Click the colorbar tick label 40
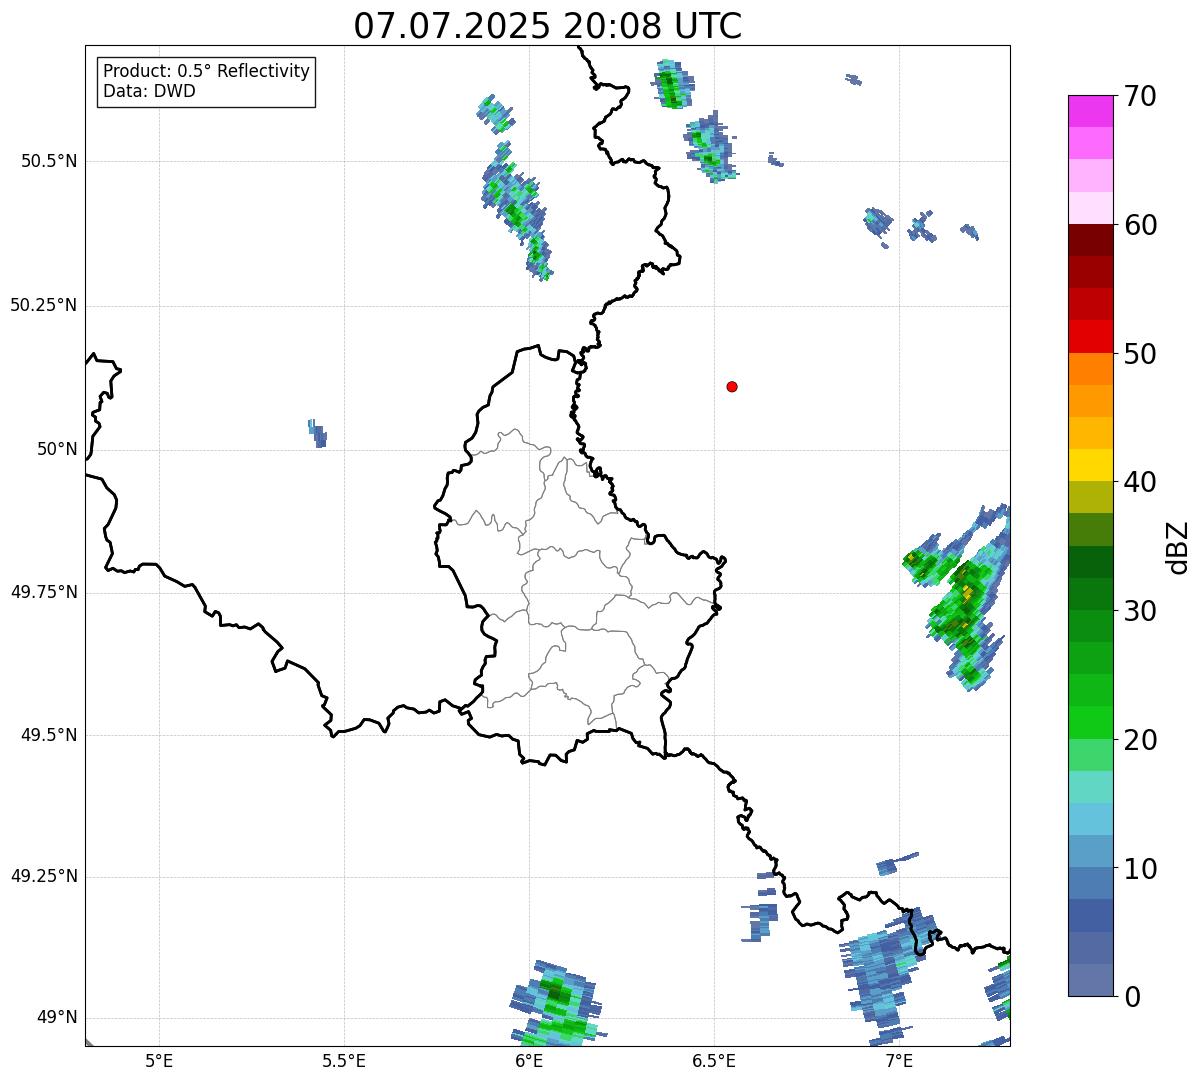The image size is (1202, 1081). click(1140, 482)
